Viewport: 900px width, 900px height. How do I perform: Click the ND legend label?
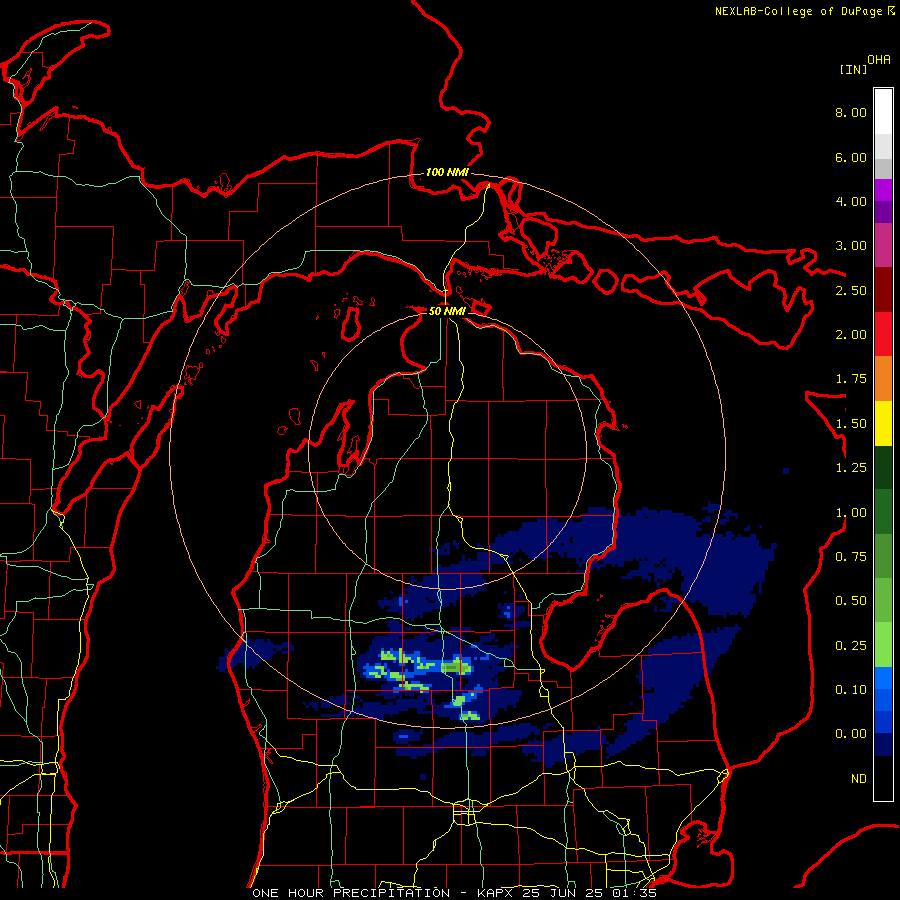[859, 779]
